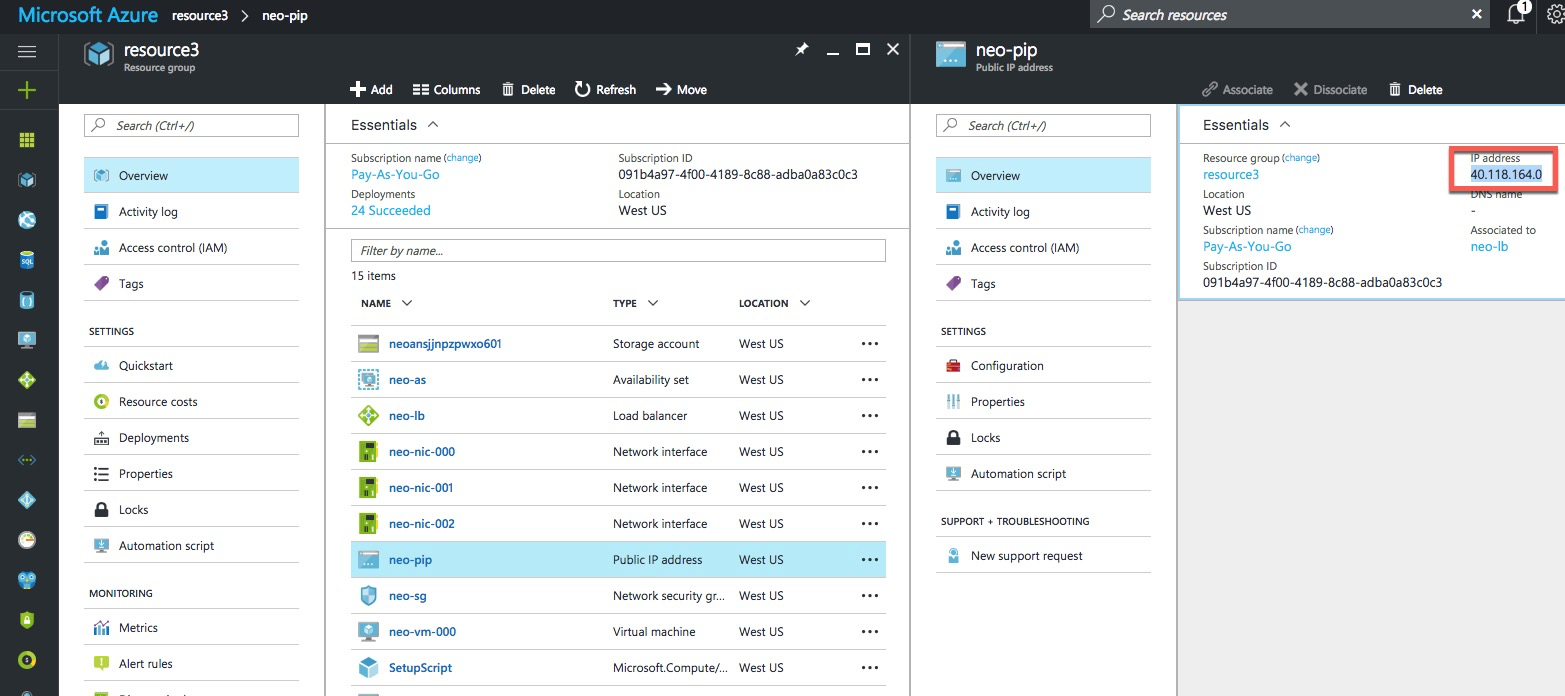Open Activity log in resource3 menu
The height and width of the screenshot is (696, 1565).
(x=191, y=211)
